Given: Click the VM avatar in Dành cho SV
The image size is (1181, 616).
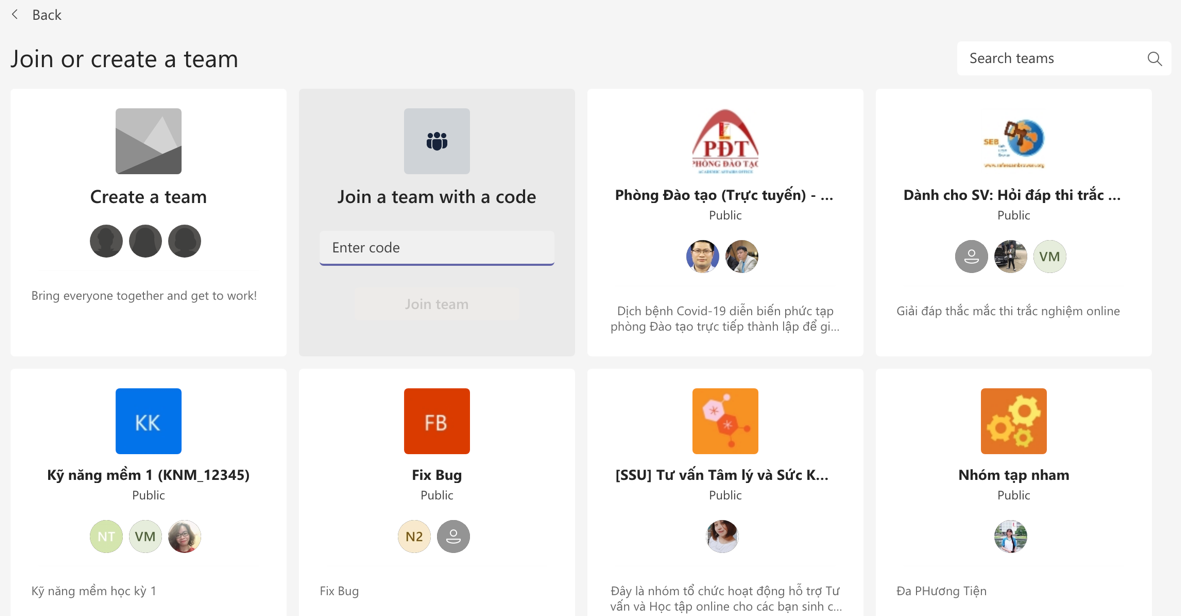Looking at the screenshot, I should click(x=1049, y=257).
